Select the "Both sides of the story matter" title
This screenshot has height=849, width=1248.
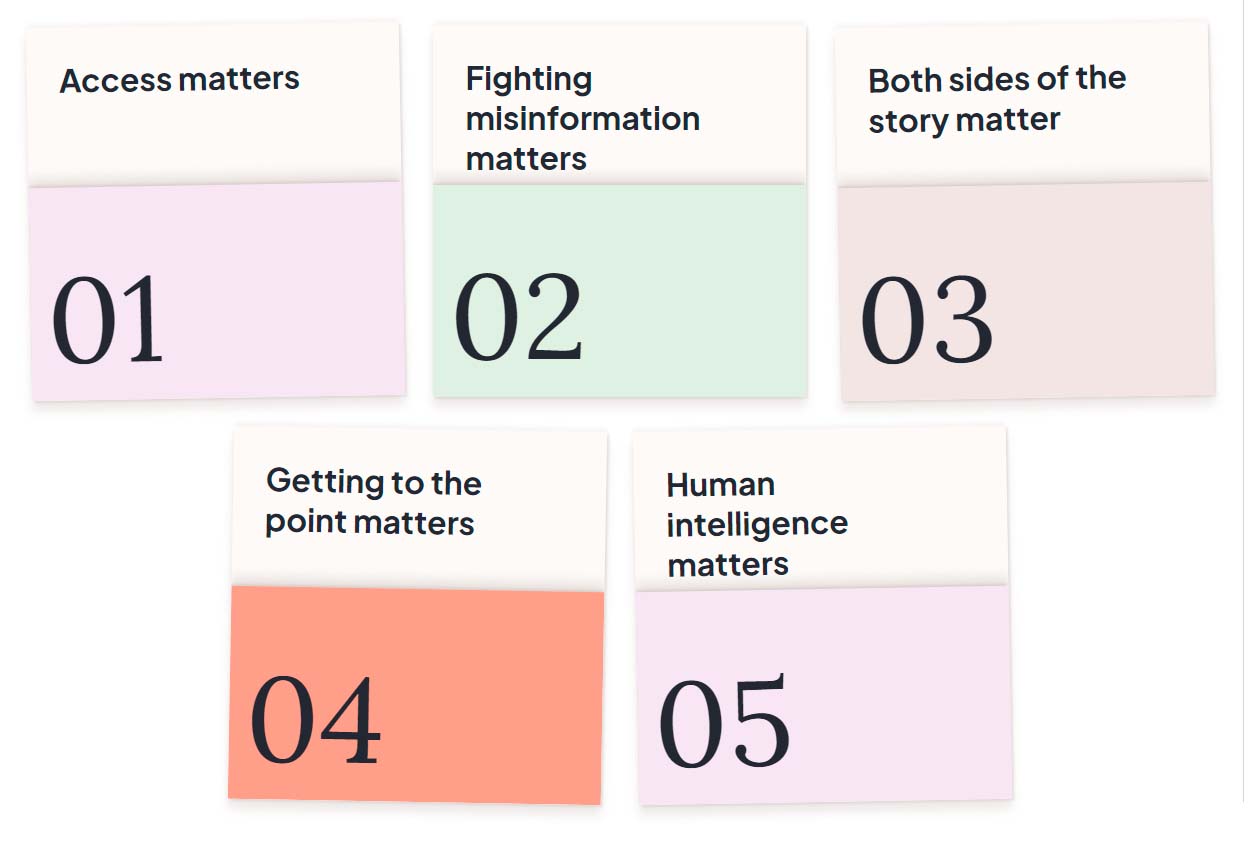pos(996,99)
